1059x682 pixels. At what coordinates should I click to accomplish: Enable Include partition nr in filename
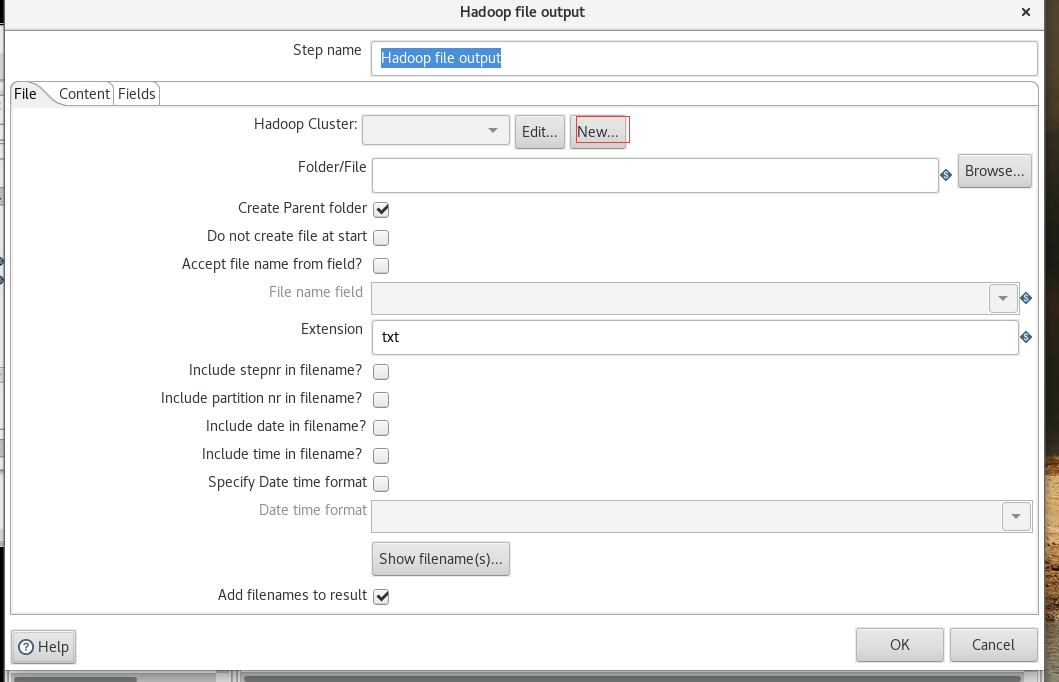point(381,400)
